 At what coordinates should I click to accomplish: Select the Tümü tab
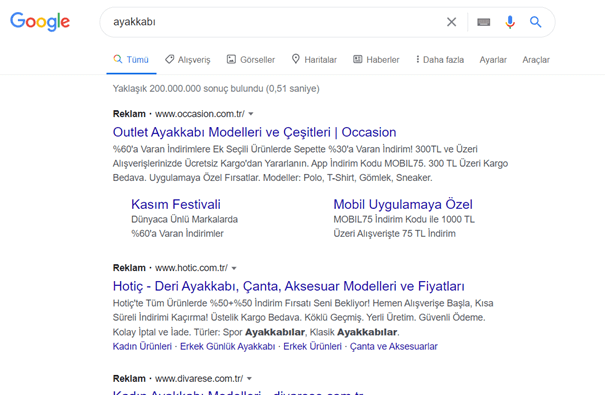point(131,60)
